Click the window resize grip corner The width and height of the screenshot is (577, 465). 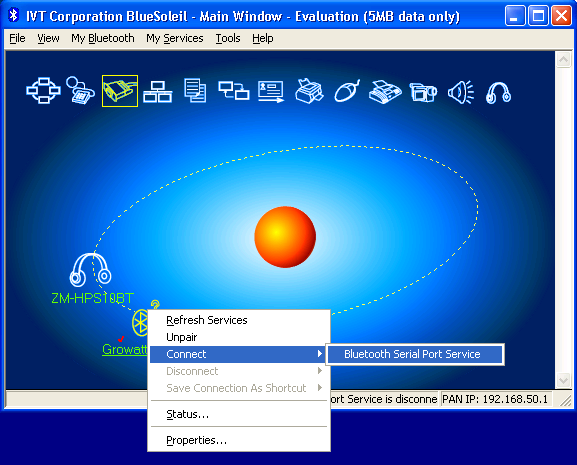(x=565, y=400)
